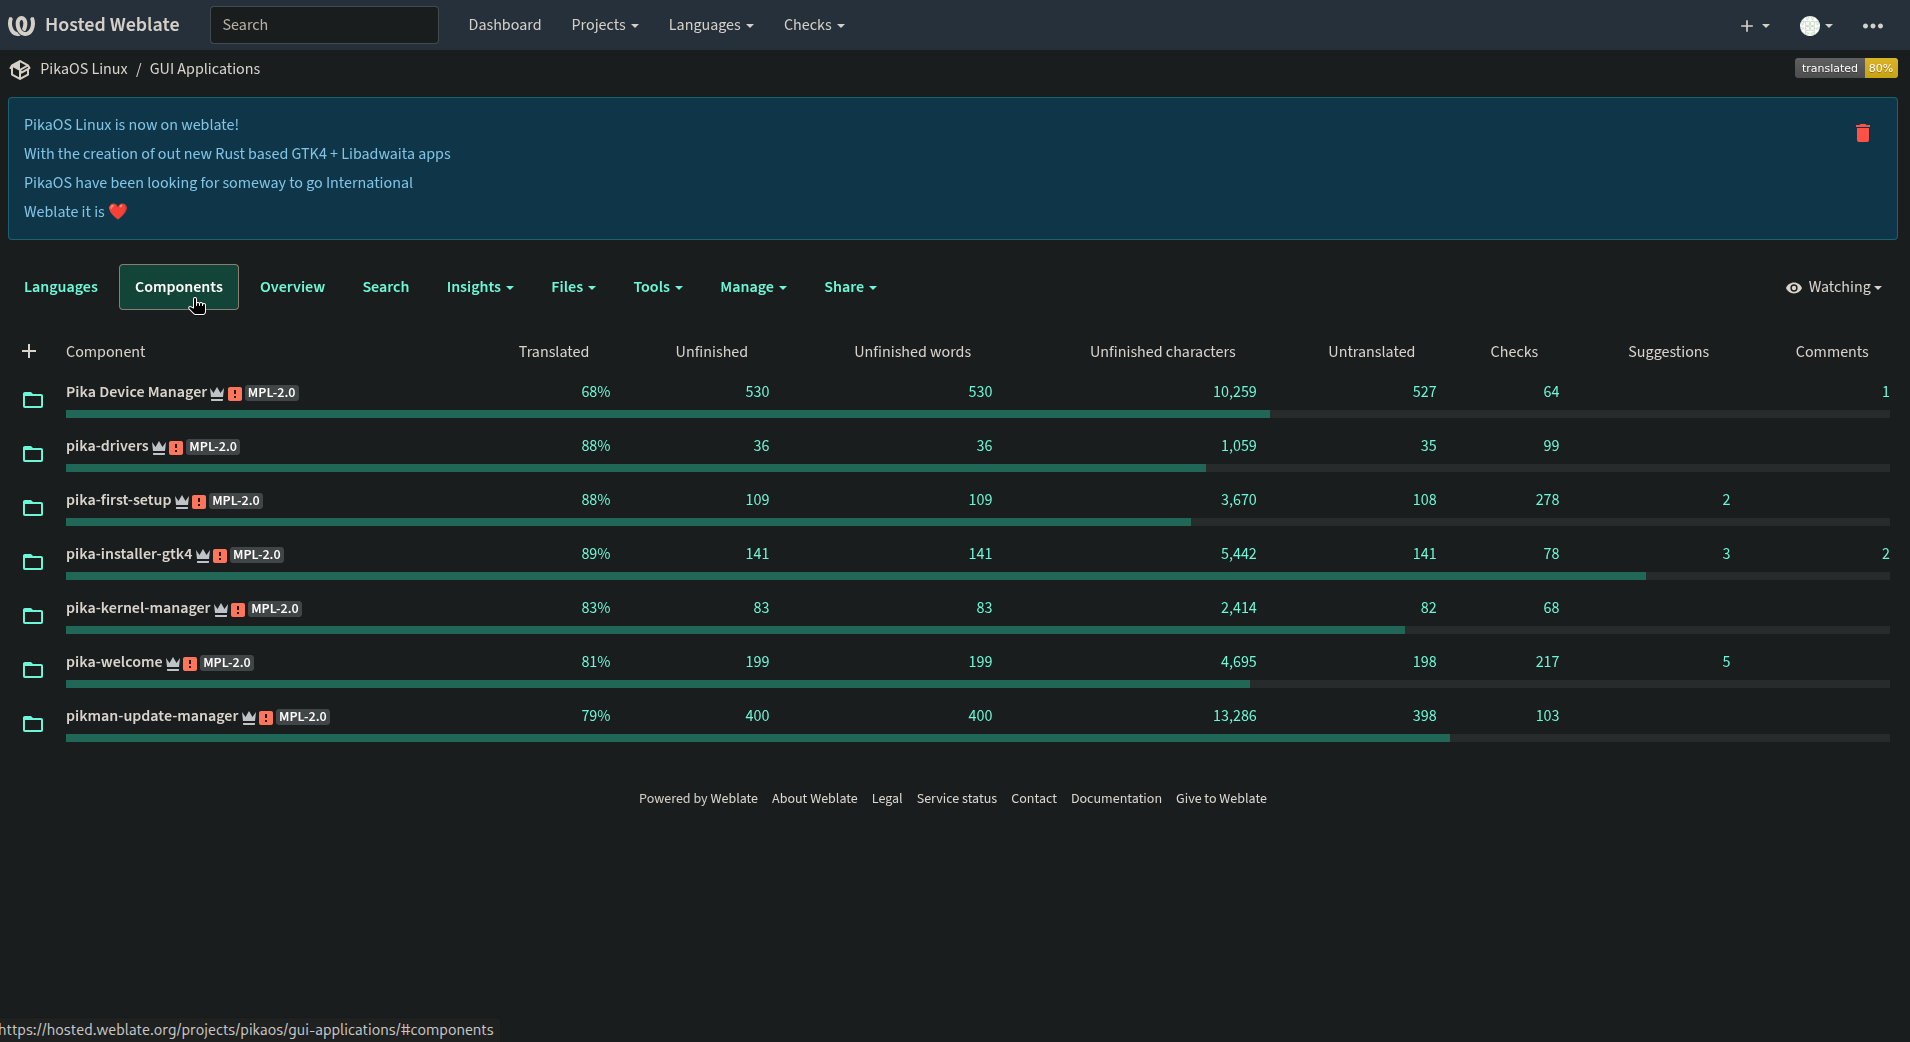Open Give to Weblate footer link
Screen dimensions: 1910x1042
(x=1221, y=799)
